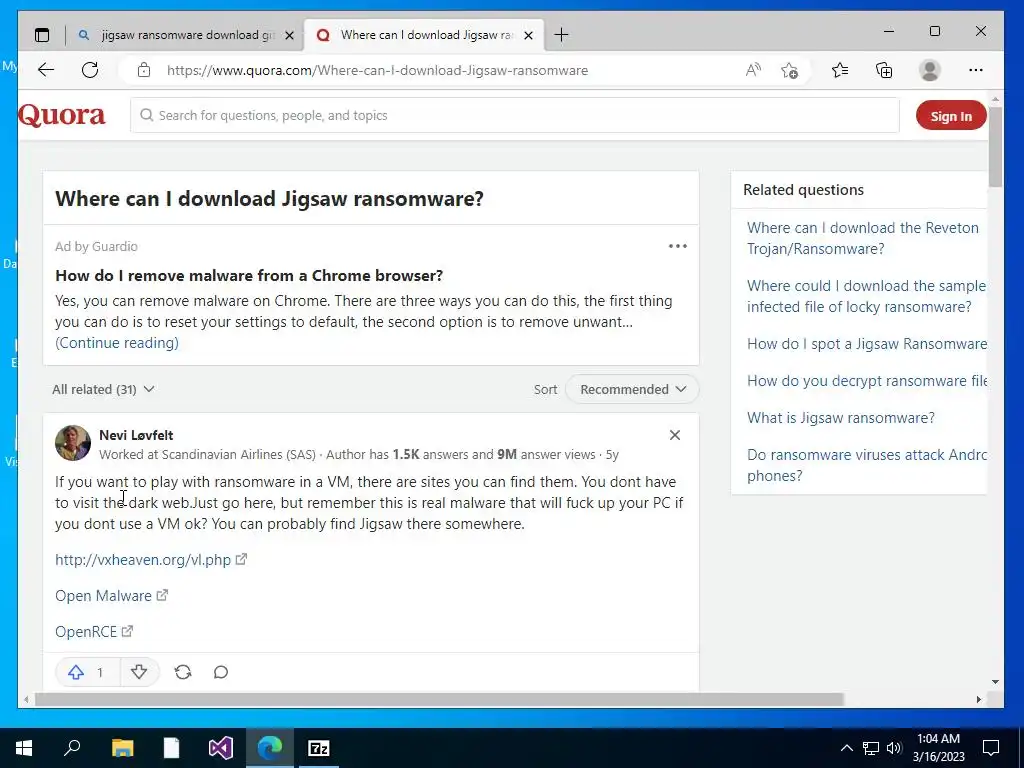
Task: Select the Where can I download Jigsaw tab
Action: tap(424, 35)
